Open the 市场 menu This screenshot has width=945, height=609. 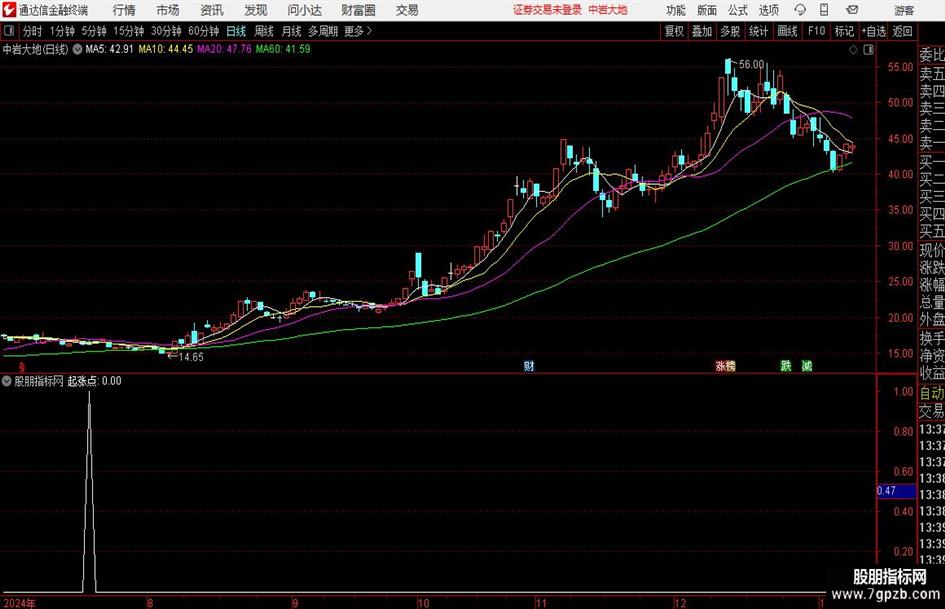[x=168, y=10]
